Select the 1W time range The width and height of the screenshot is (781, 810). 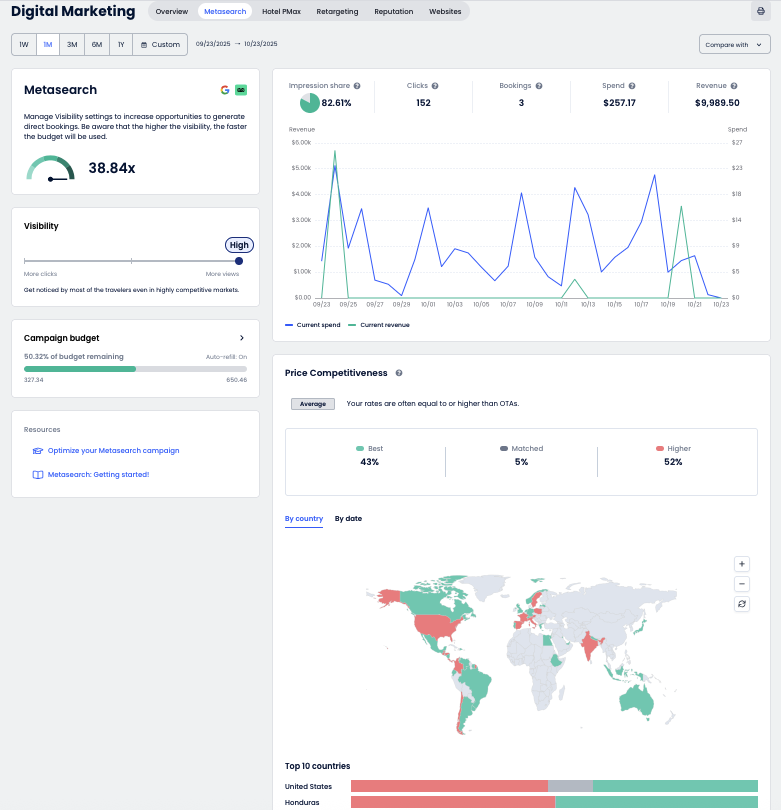coord(23,44)
